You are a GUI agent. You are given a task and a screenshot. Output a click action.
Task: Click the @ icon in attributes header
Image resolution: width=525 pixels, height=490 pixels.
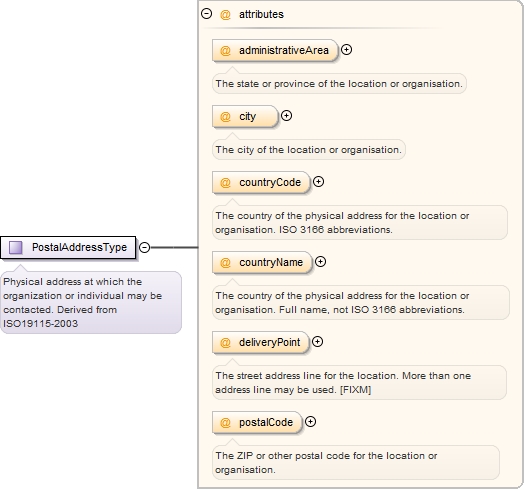click(225, 14)
